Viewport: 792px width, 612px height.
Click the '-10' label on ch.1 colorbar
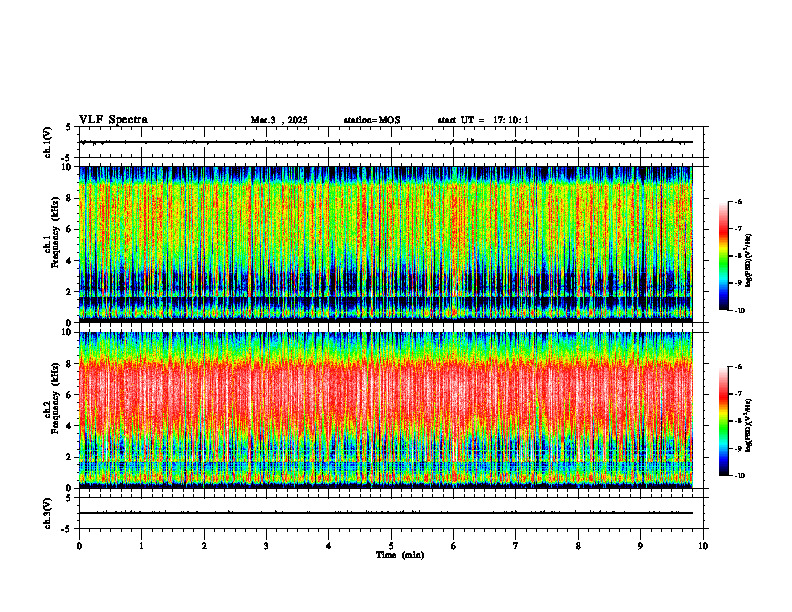click(739, 311)
